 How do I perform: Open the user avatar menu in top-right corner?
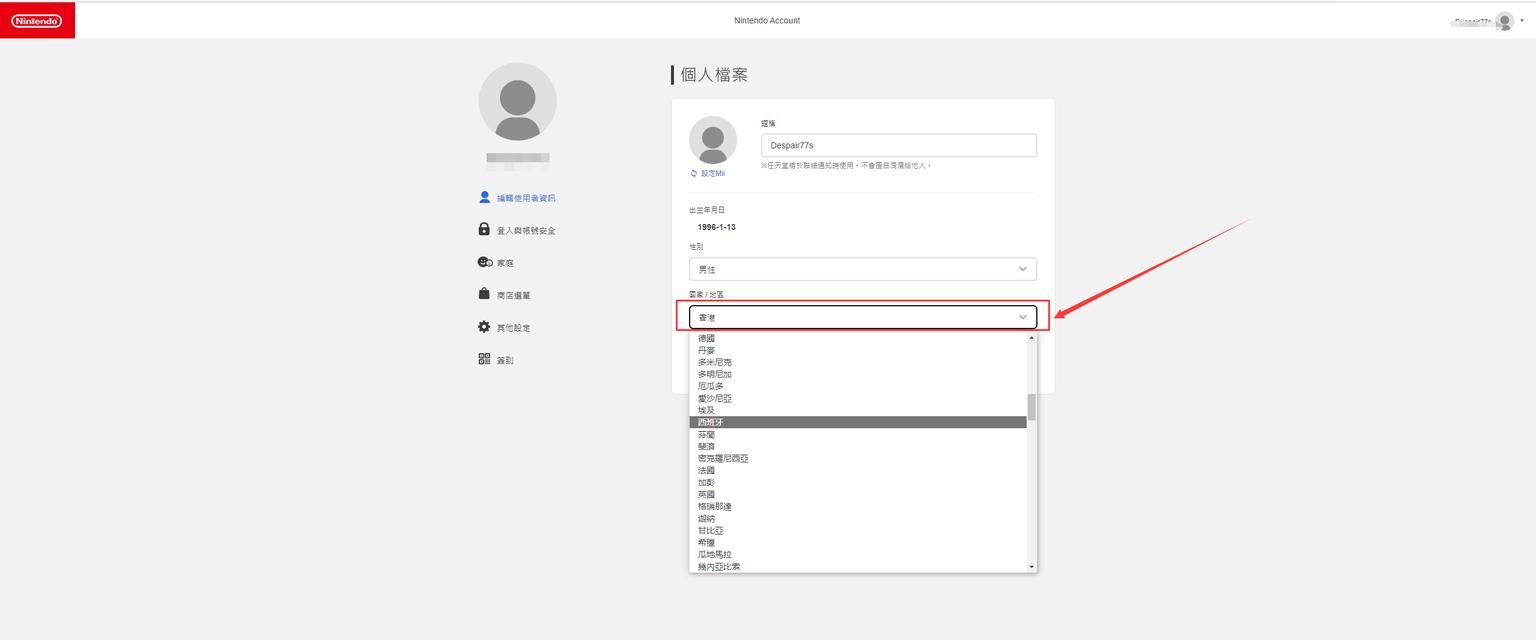click(x=1504, y=21)
